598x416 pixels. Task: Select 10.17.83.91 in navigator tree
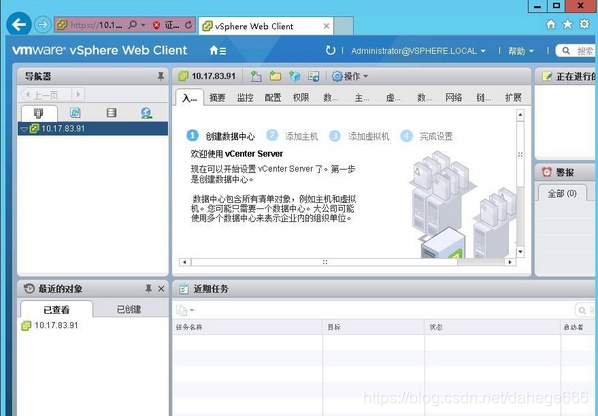[93, 129]
